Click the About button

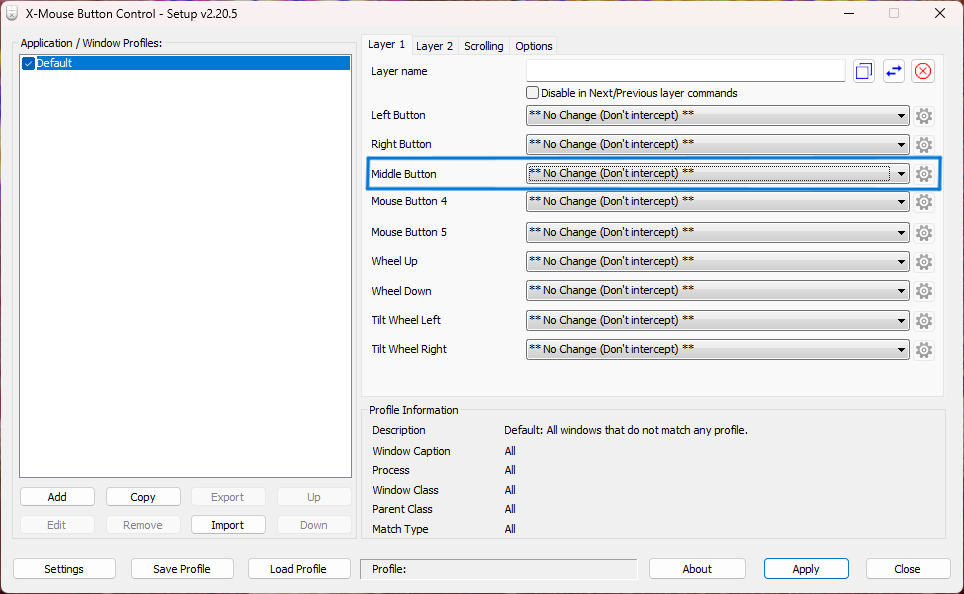(697, 569)
